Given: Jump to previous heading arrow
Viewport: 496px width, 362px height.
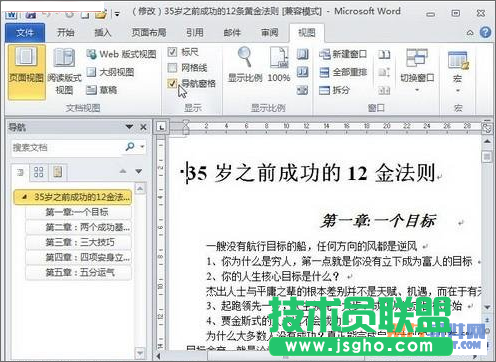Looking at the screenshot, I should (x=123, y=171).
